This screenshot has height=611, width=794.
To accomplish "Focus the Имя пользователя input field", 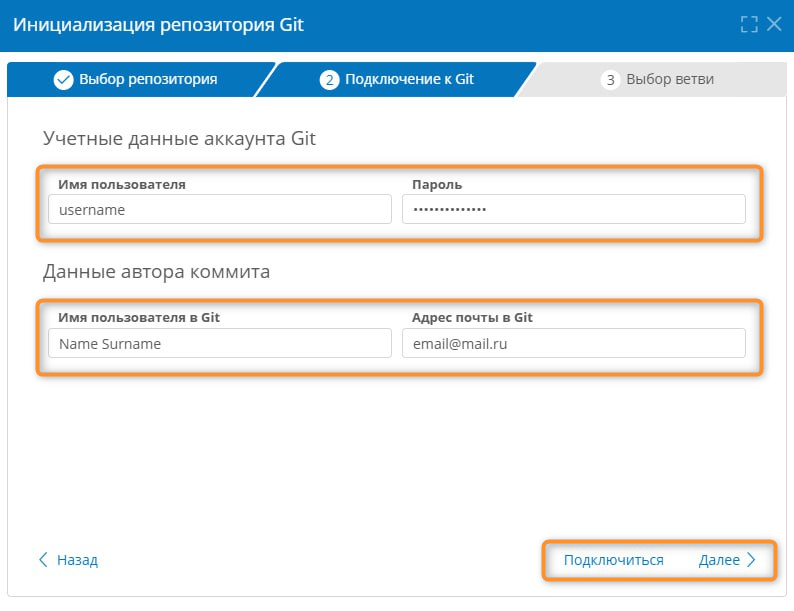I will [x=220, y=209].
